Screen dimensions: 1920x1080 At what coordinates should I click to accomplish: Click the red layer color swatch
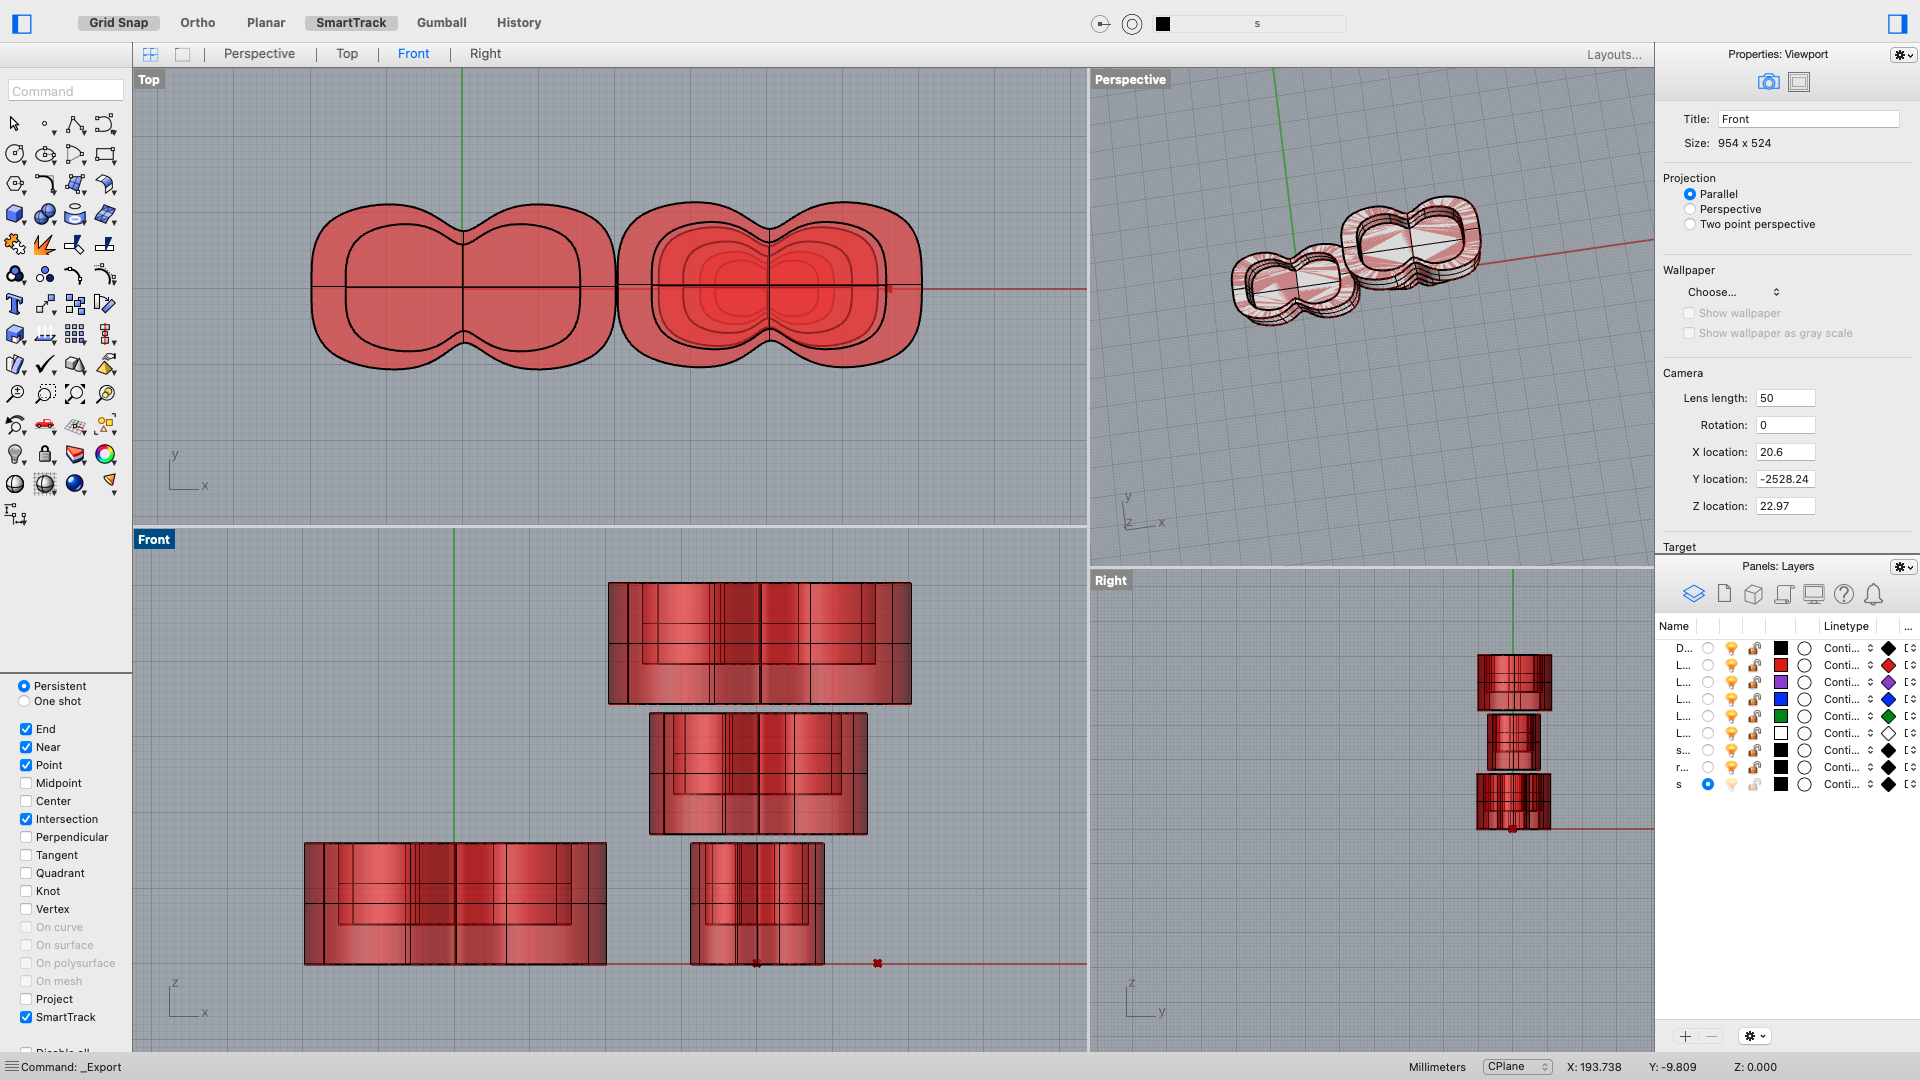1781,665
